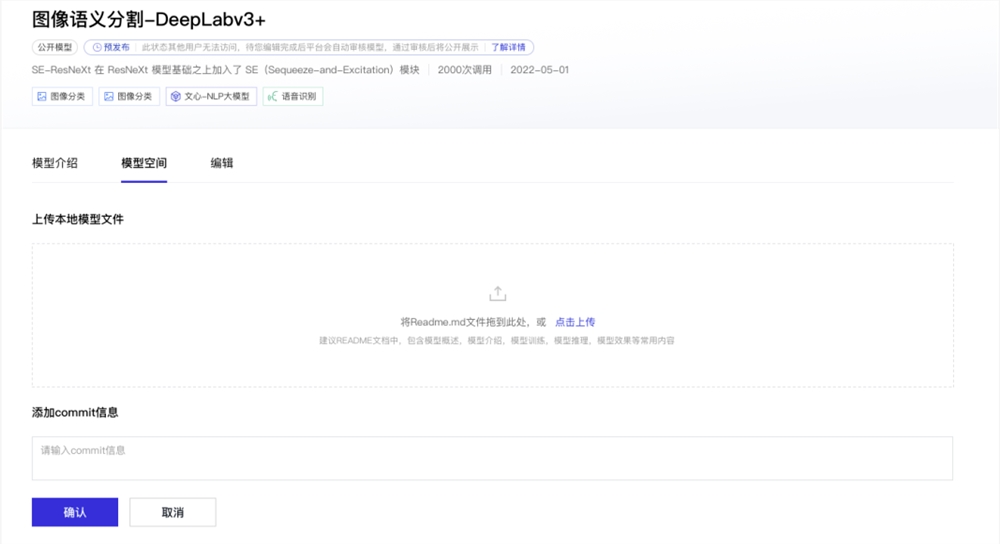Viewport: 1000px width, 544px height.
Task: Click the 点击上传 link
Action: pos(575,322)
